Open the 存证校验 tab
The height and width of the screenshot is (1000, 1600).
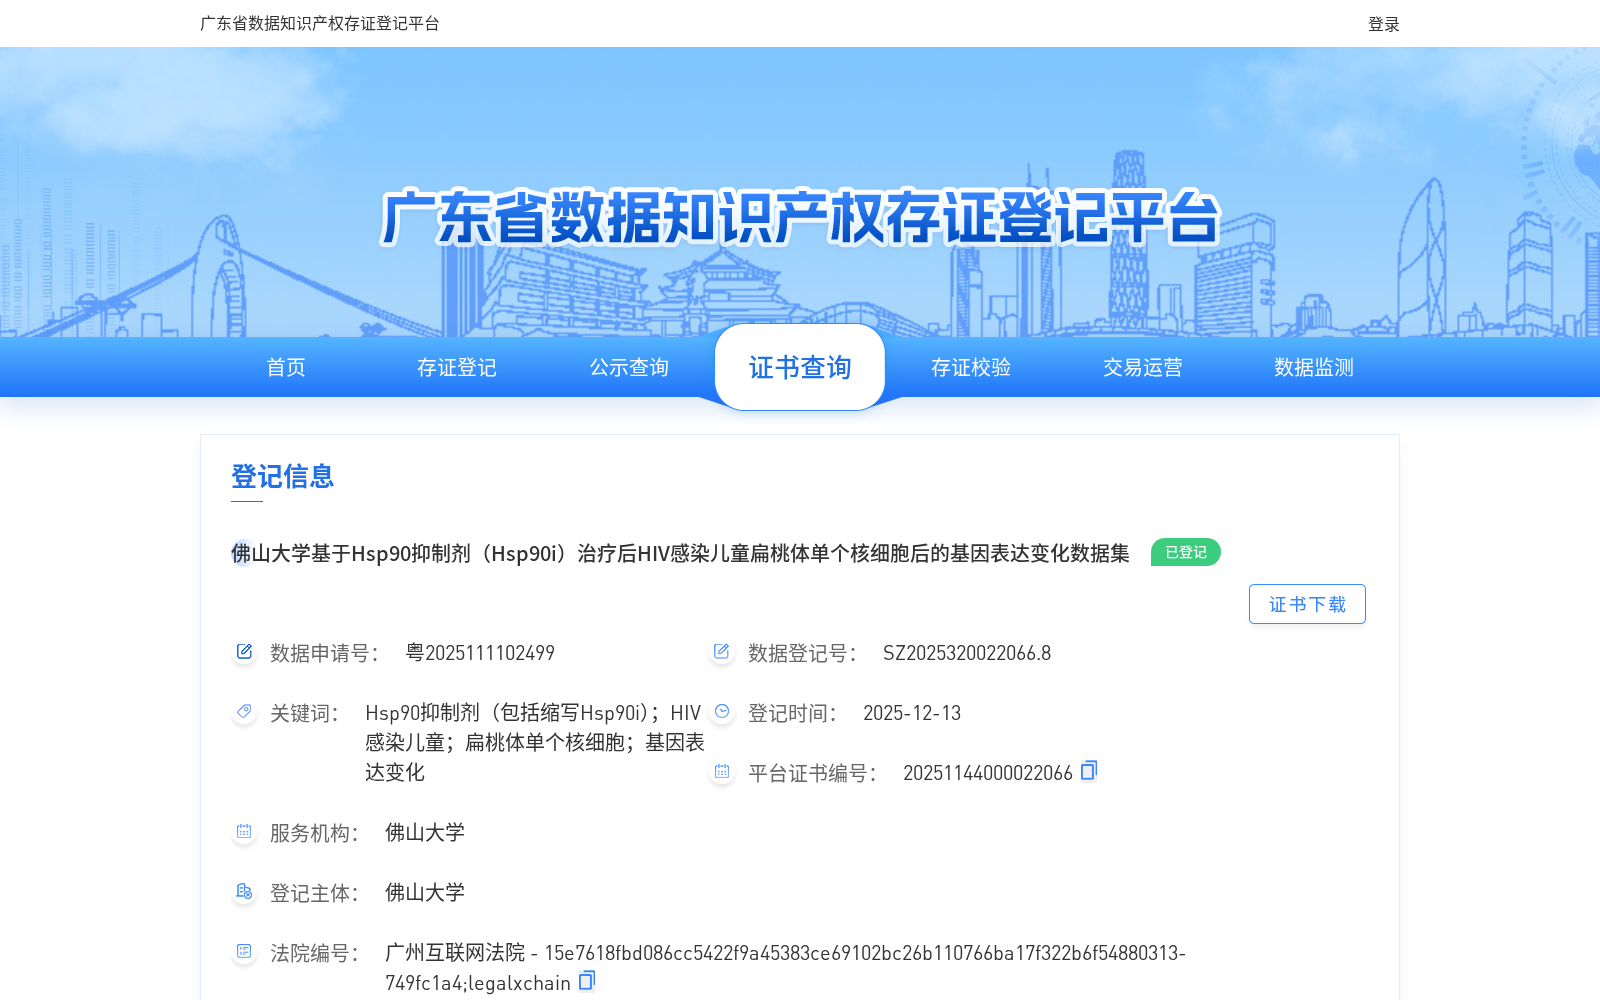click(x=971, y=368)
